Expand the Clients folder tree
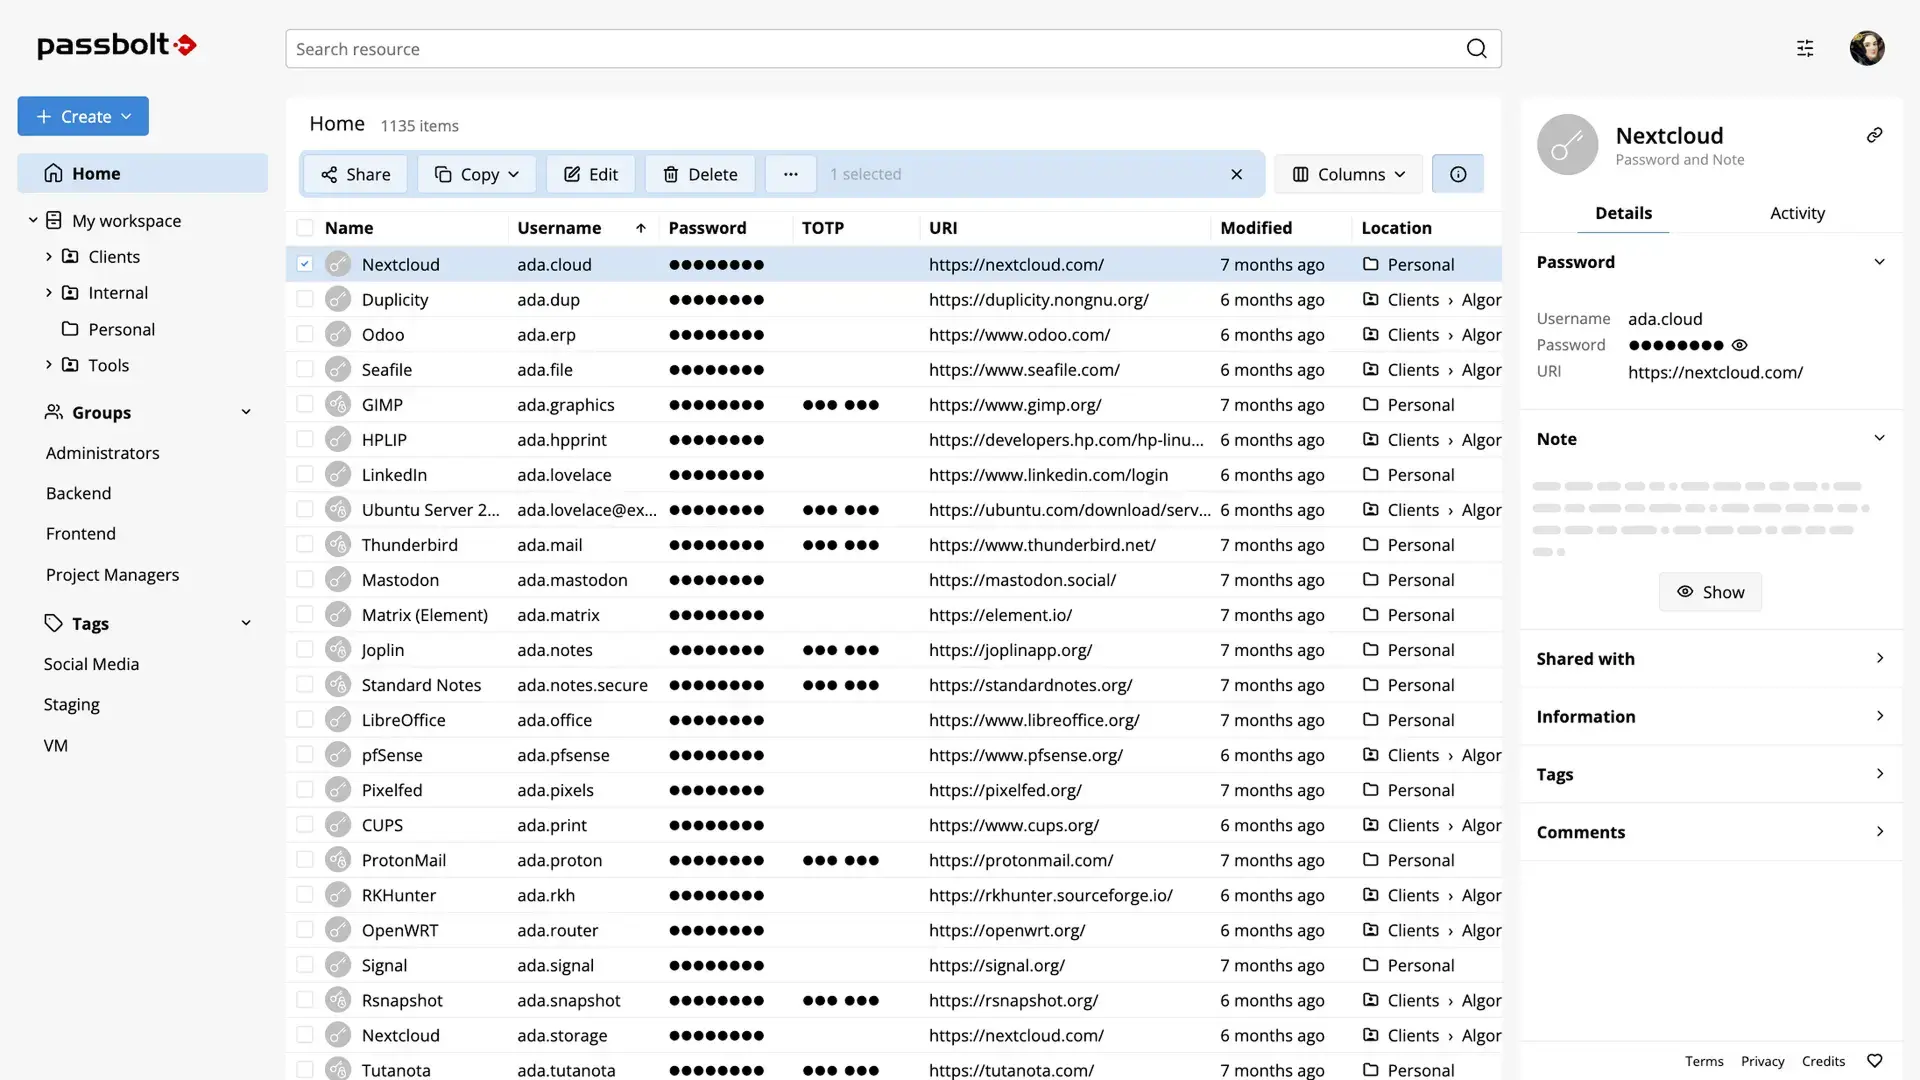This screenshot has height=1080, width=1920. pyautogui.click(x=47, y=256)
